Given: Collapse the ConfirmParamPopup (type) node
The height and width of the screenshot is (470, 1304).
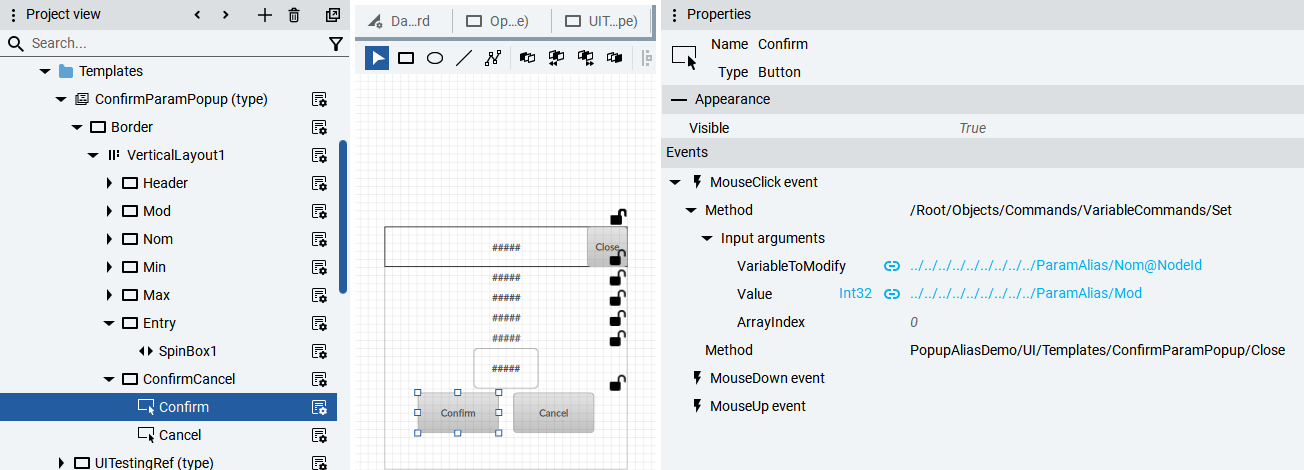Looking at the screenshot, I should pos(60,99).
